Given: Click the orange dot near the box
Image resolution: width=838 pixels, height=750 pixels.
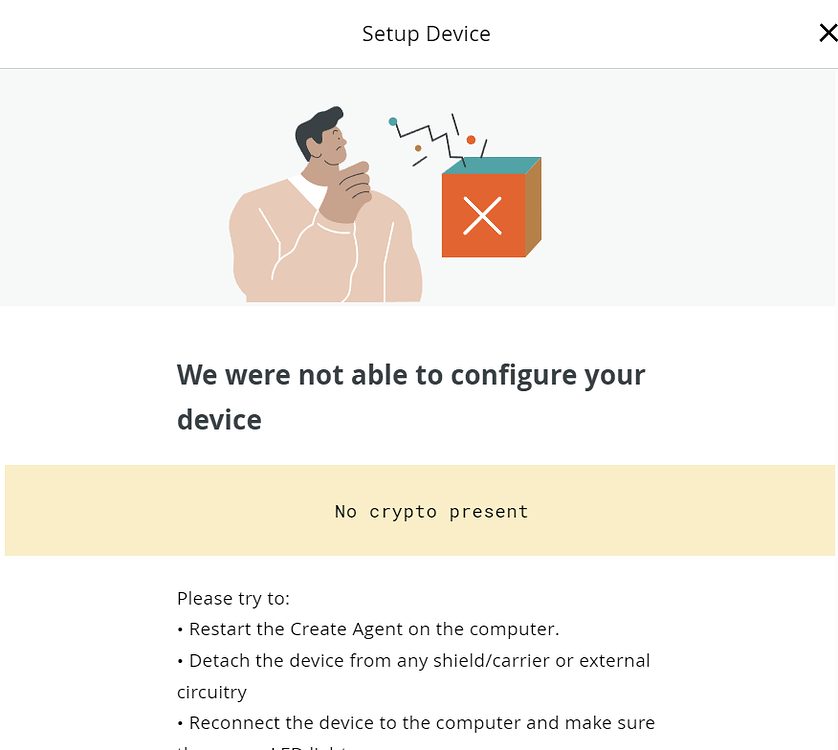Looking at the screenshot, I should (471, 140).
